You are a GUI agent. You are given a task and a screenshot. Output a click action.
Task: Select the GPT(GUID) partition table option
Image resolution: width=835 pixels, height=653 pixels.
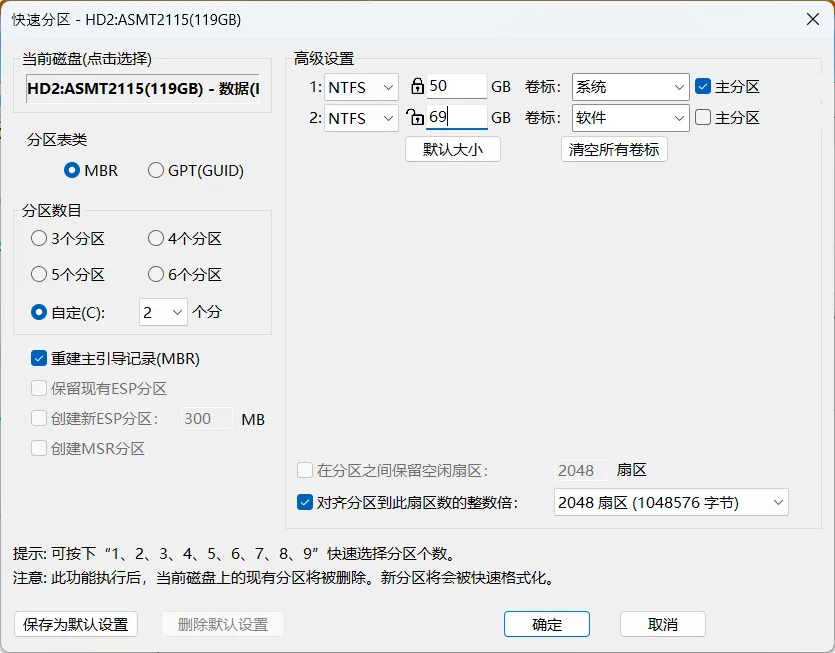(195, 170)
